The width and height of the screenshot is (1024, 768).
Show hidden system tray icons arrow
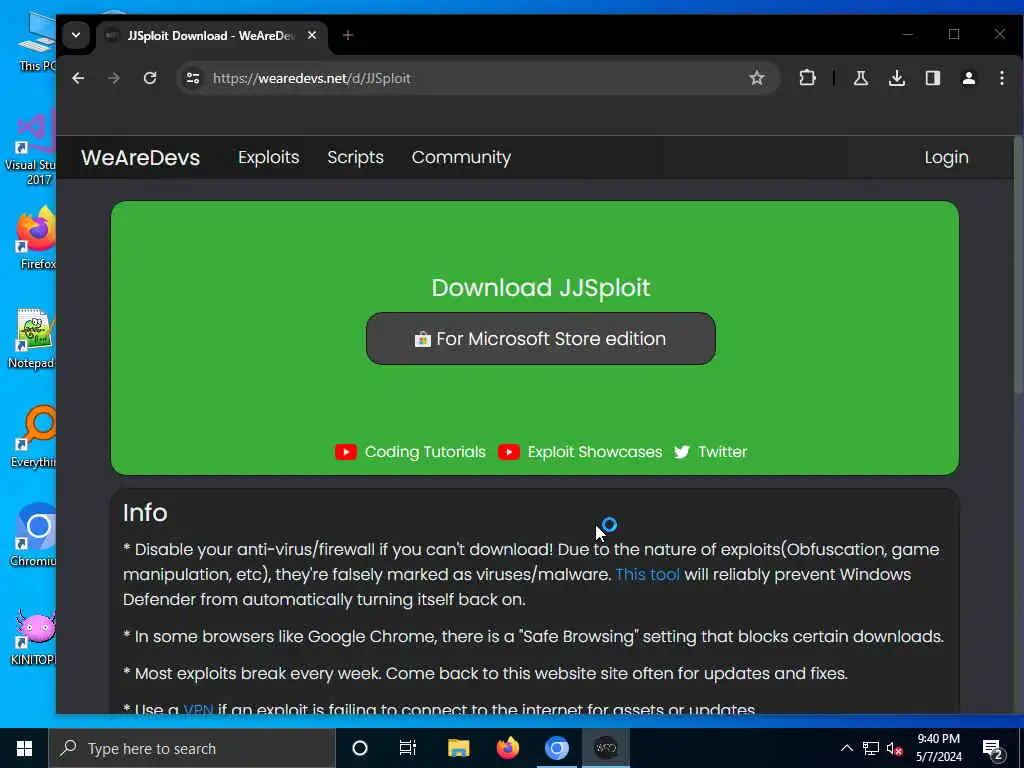(846, 748)
